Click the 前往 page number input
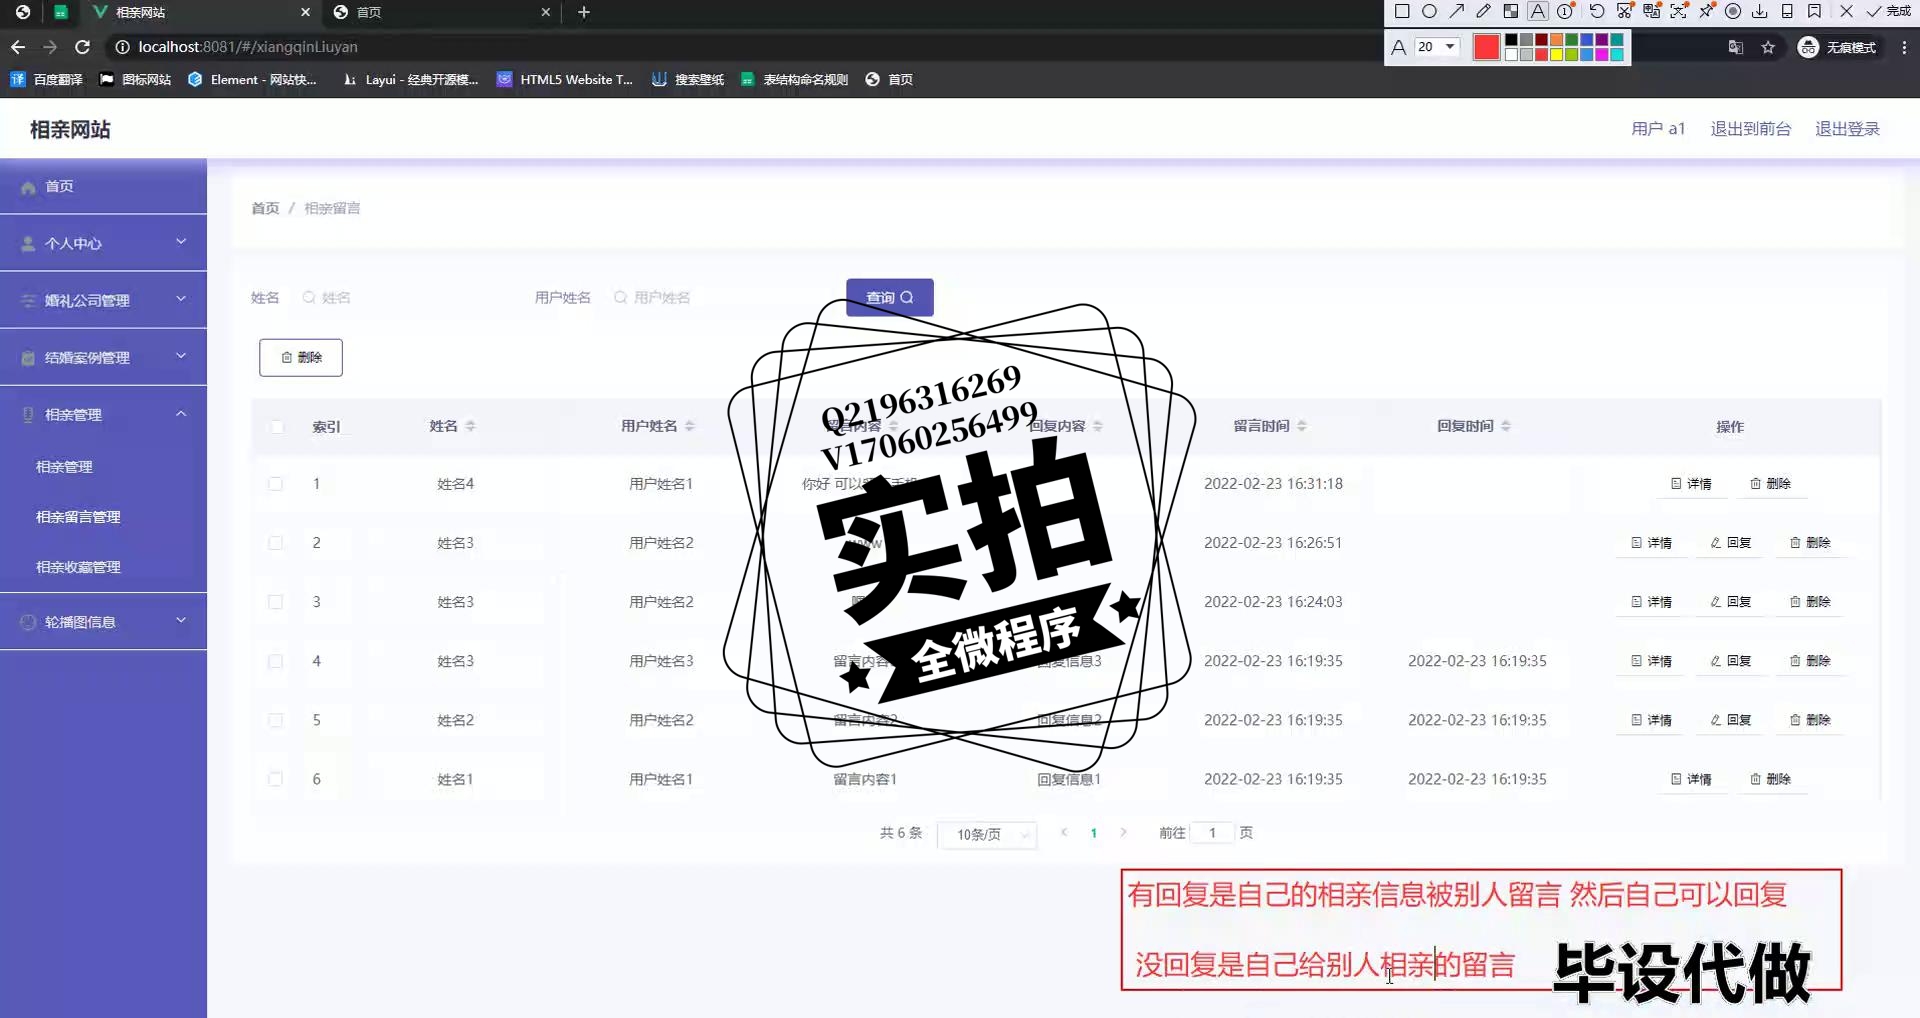The height and width of the screenshot is (1018, 1920). 1212,833
